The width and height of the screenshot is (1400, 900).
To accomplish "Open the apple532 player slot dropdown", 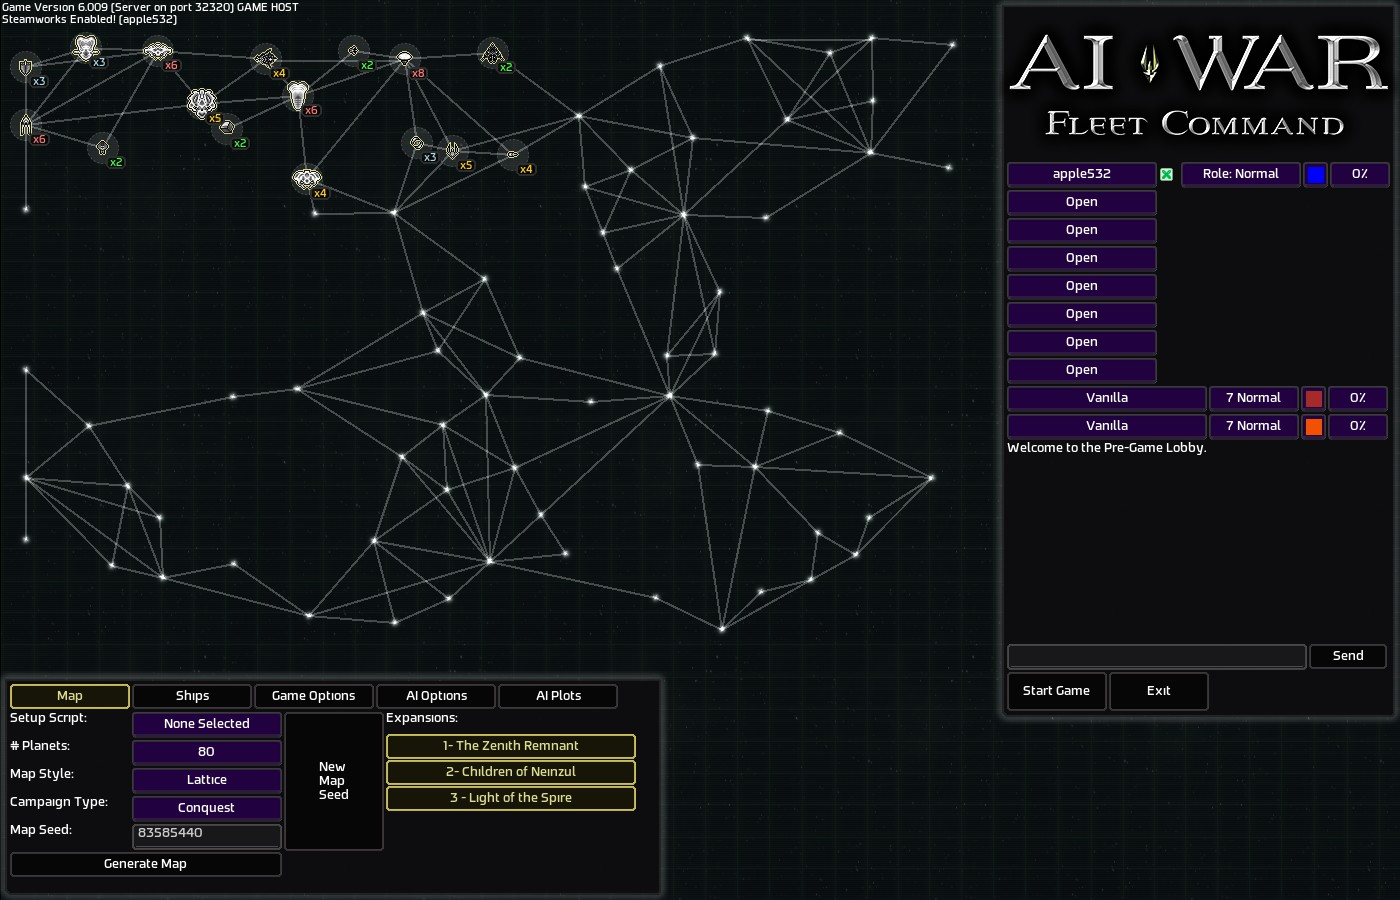I will (x=1082, y=174).
